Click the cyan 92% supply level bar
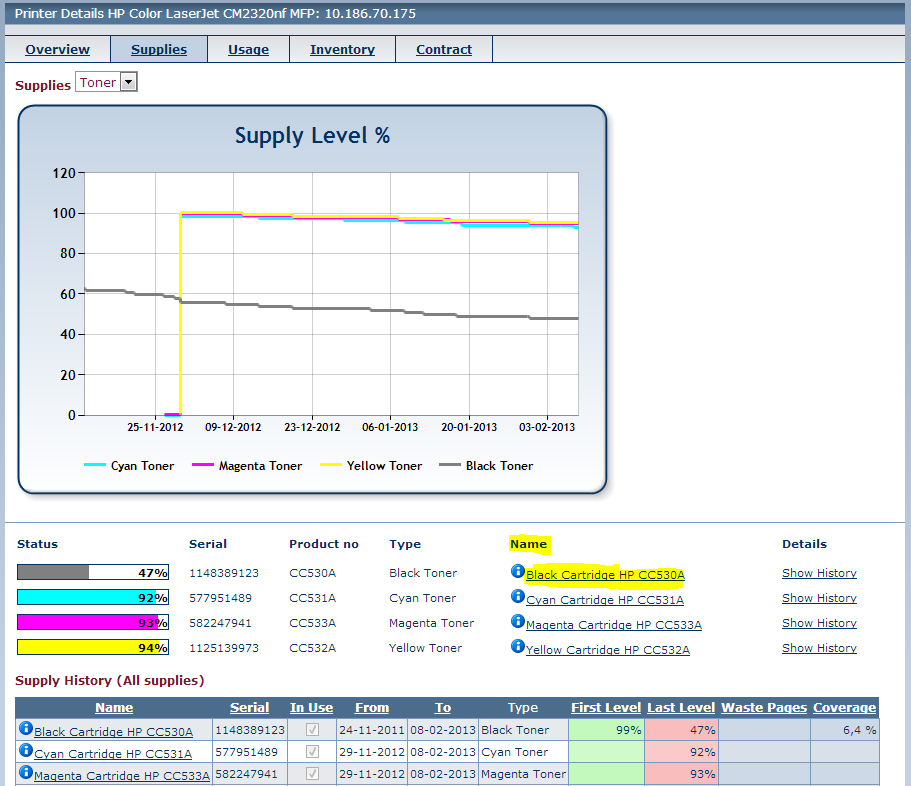The height and width of the screenshot is (786, 911). (92, 598)
